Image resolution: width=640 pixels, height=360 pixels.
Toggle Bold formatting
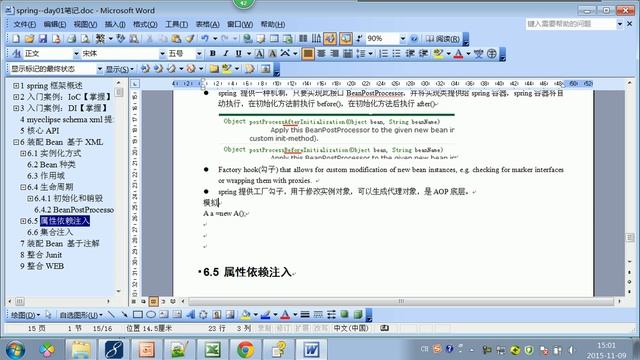pyautogui.click(x=212, y=53)
